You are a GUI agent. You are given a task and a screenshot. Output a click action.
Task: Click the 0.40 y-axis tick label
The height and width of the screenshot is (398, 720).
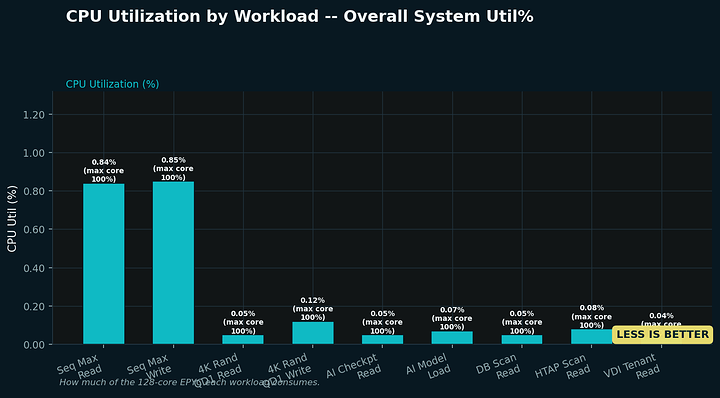(34, 268)
